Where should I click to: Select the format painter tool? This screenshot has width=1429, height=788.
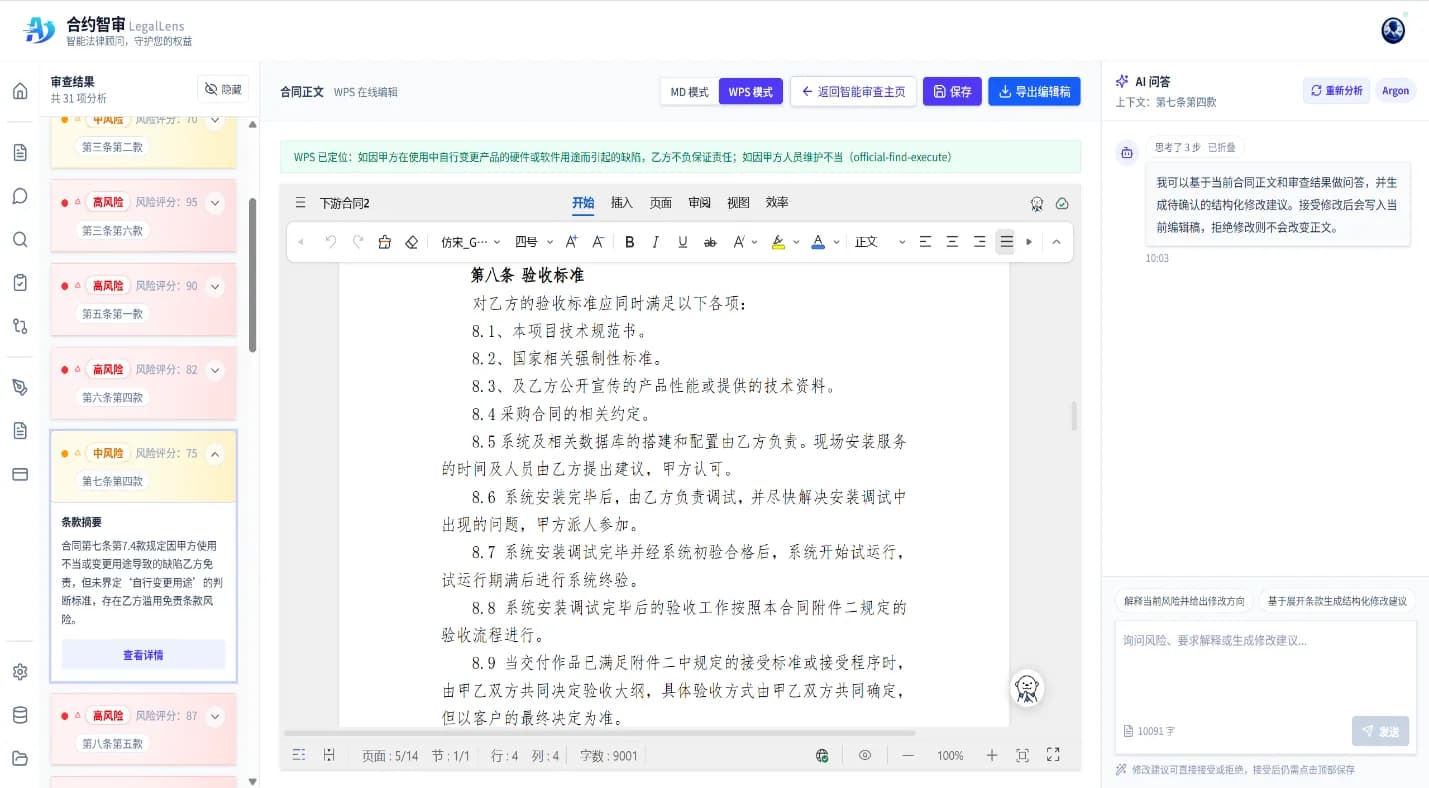click(x=385, y=242)
